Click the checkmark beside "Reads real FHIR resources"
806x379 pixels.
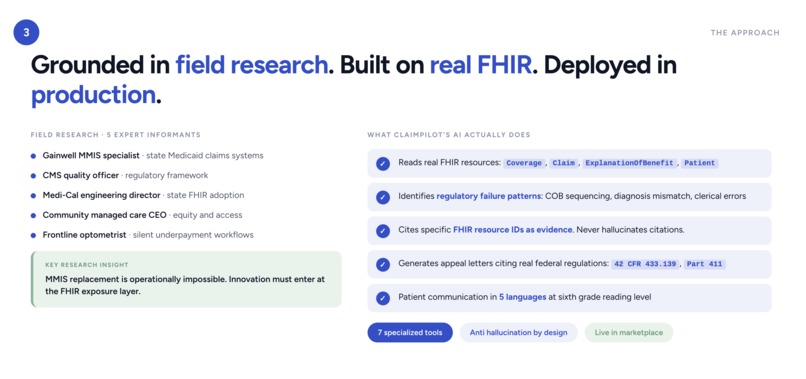382,164
